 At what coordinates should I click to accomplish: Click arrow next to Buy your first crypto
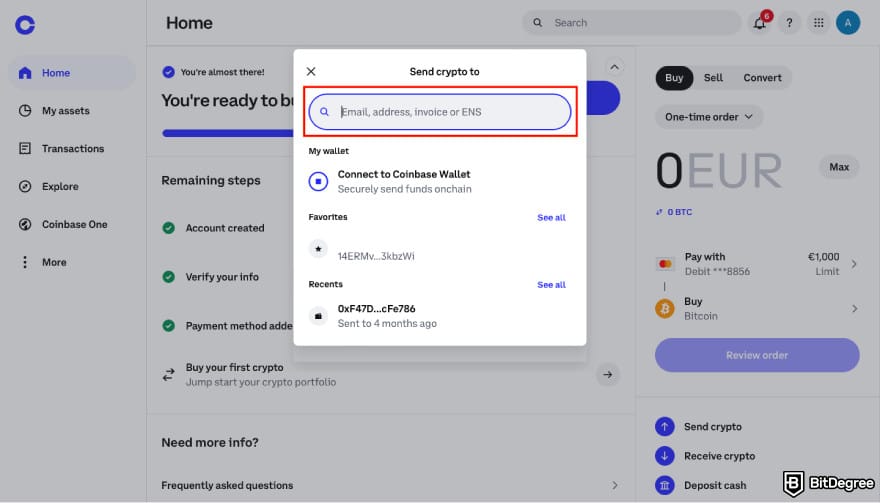pos(608,374)
